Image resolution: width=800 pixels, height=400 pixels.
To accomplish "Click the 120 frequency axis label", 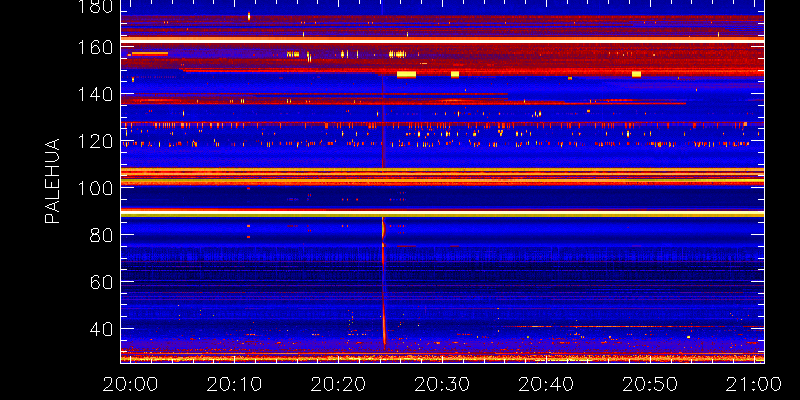I will [x=93, y=141].
